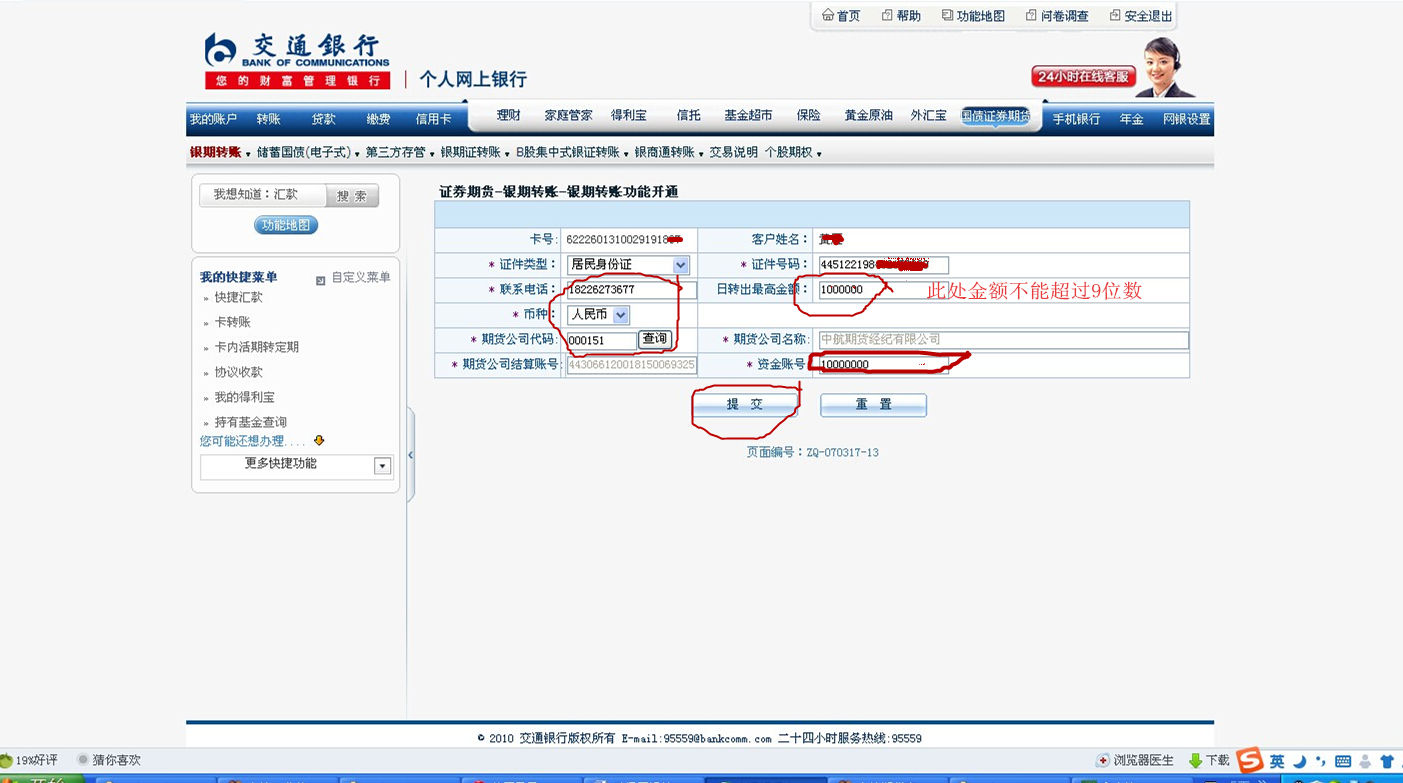Select the 信用卡 menu item

click(x=433, y=119)
